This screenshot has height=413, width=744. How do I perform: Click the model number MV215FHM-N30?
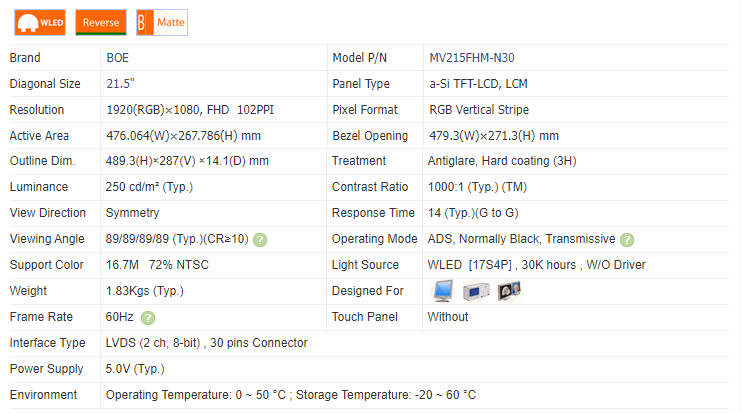472,58
